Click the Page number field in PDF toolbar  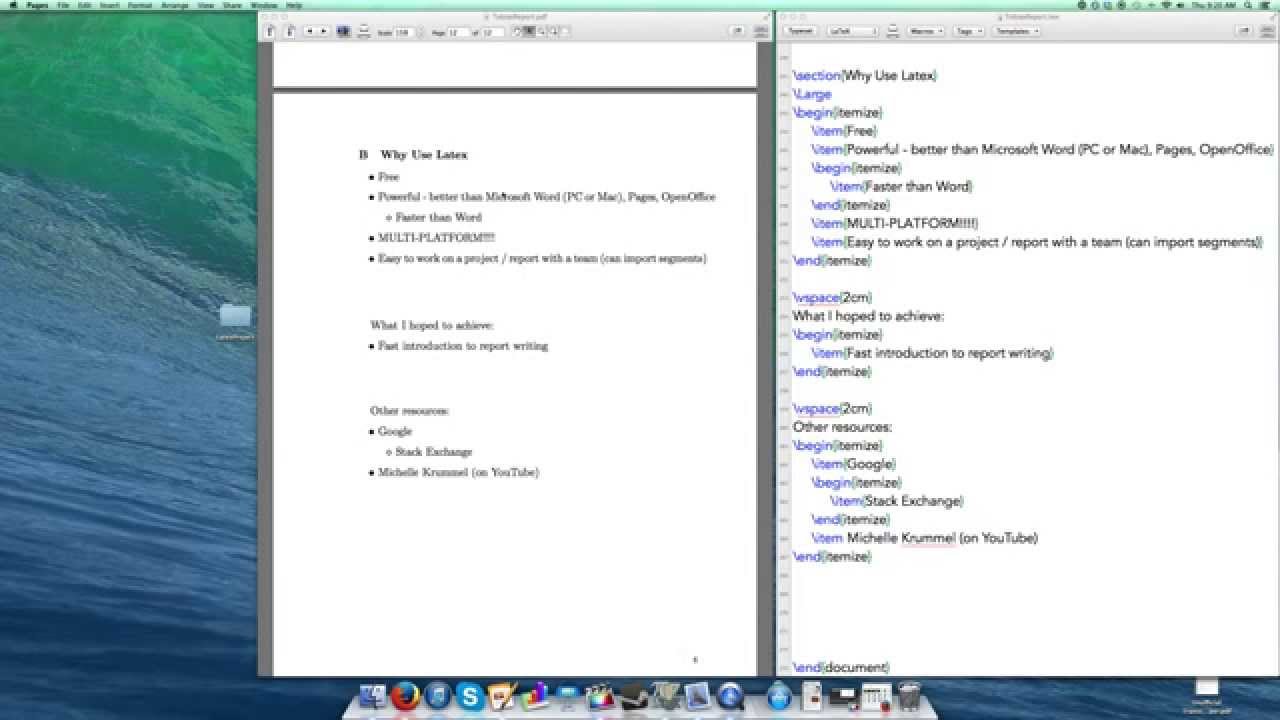pyautogui.click(x=456, y=33)
